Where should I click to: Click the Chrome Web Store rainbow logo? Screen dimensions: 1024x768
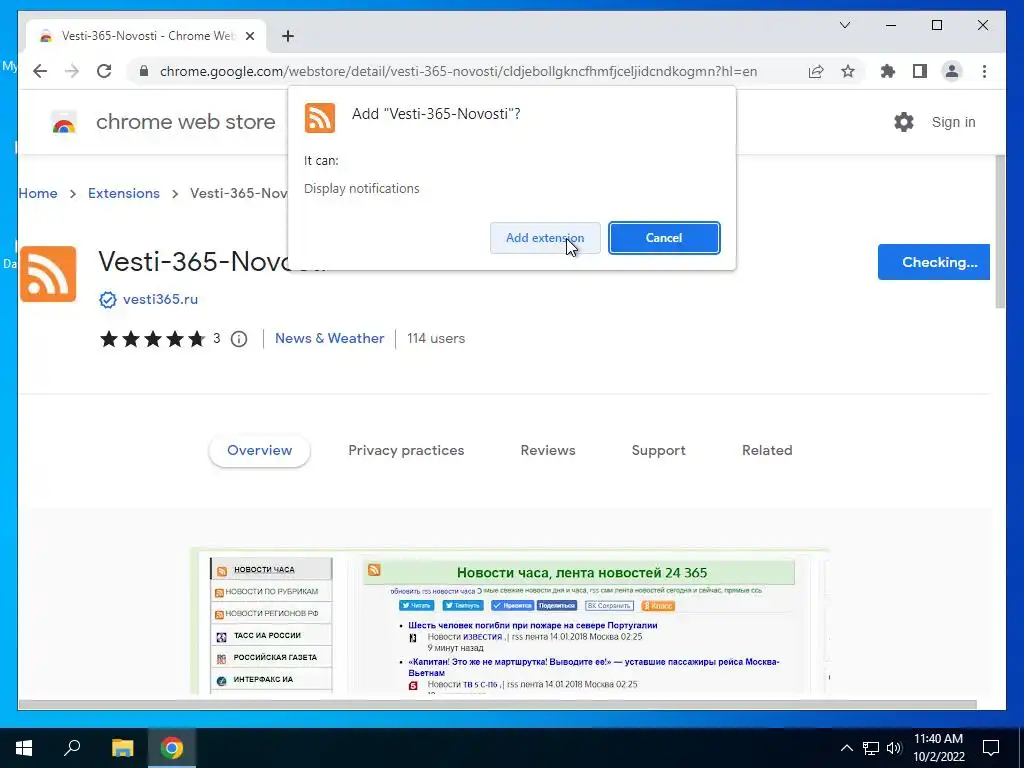(x=63, y=122)
